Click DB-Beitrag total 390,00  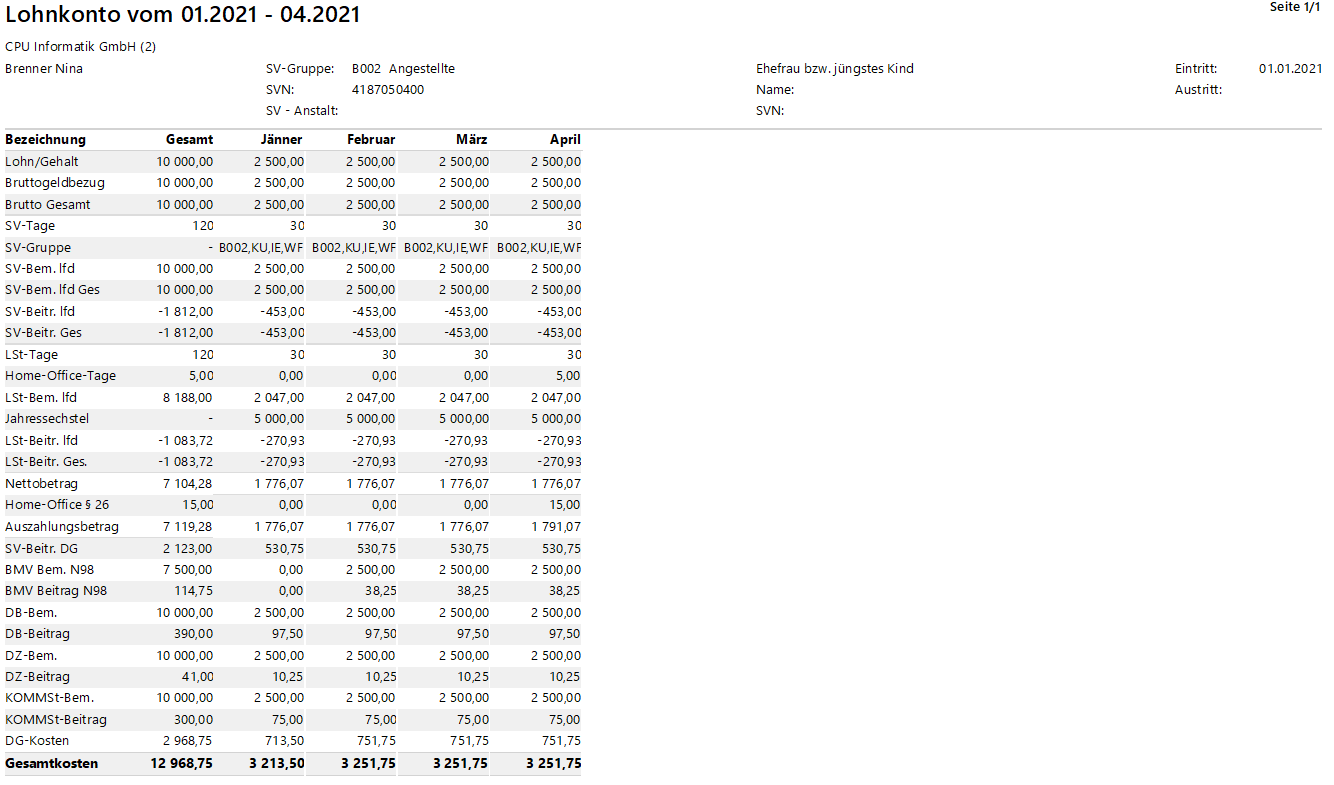[x=194, y=634]
